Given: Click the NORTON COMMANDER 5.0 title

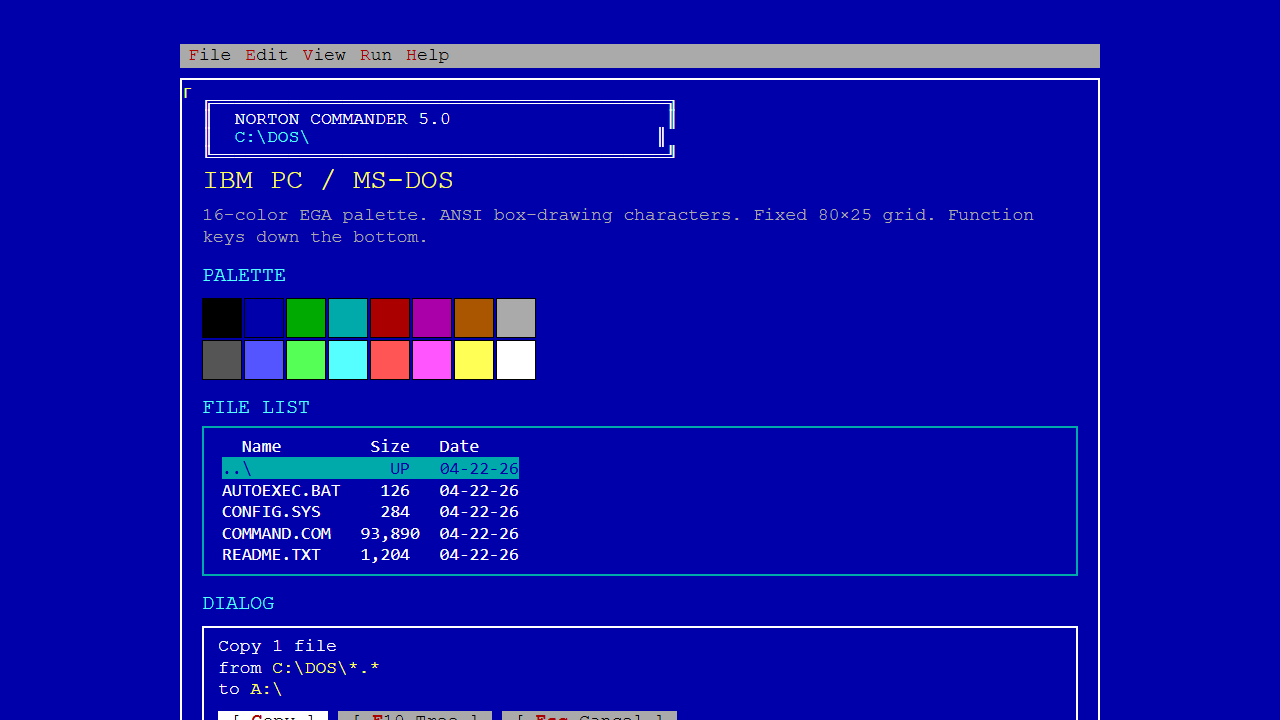Looking at the screenshot, I should pyautogui.click(x=342, y=119).
